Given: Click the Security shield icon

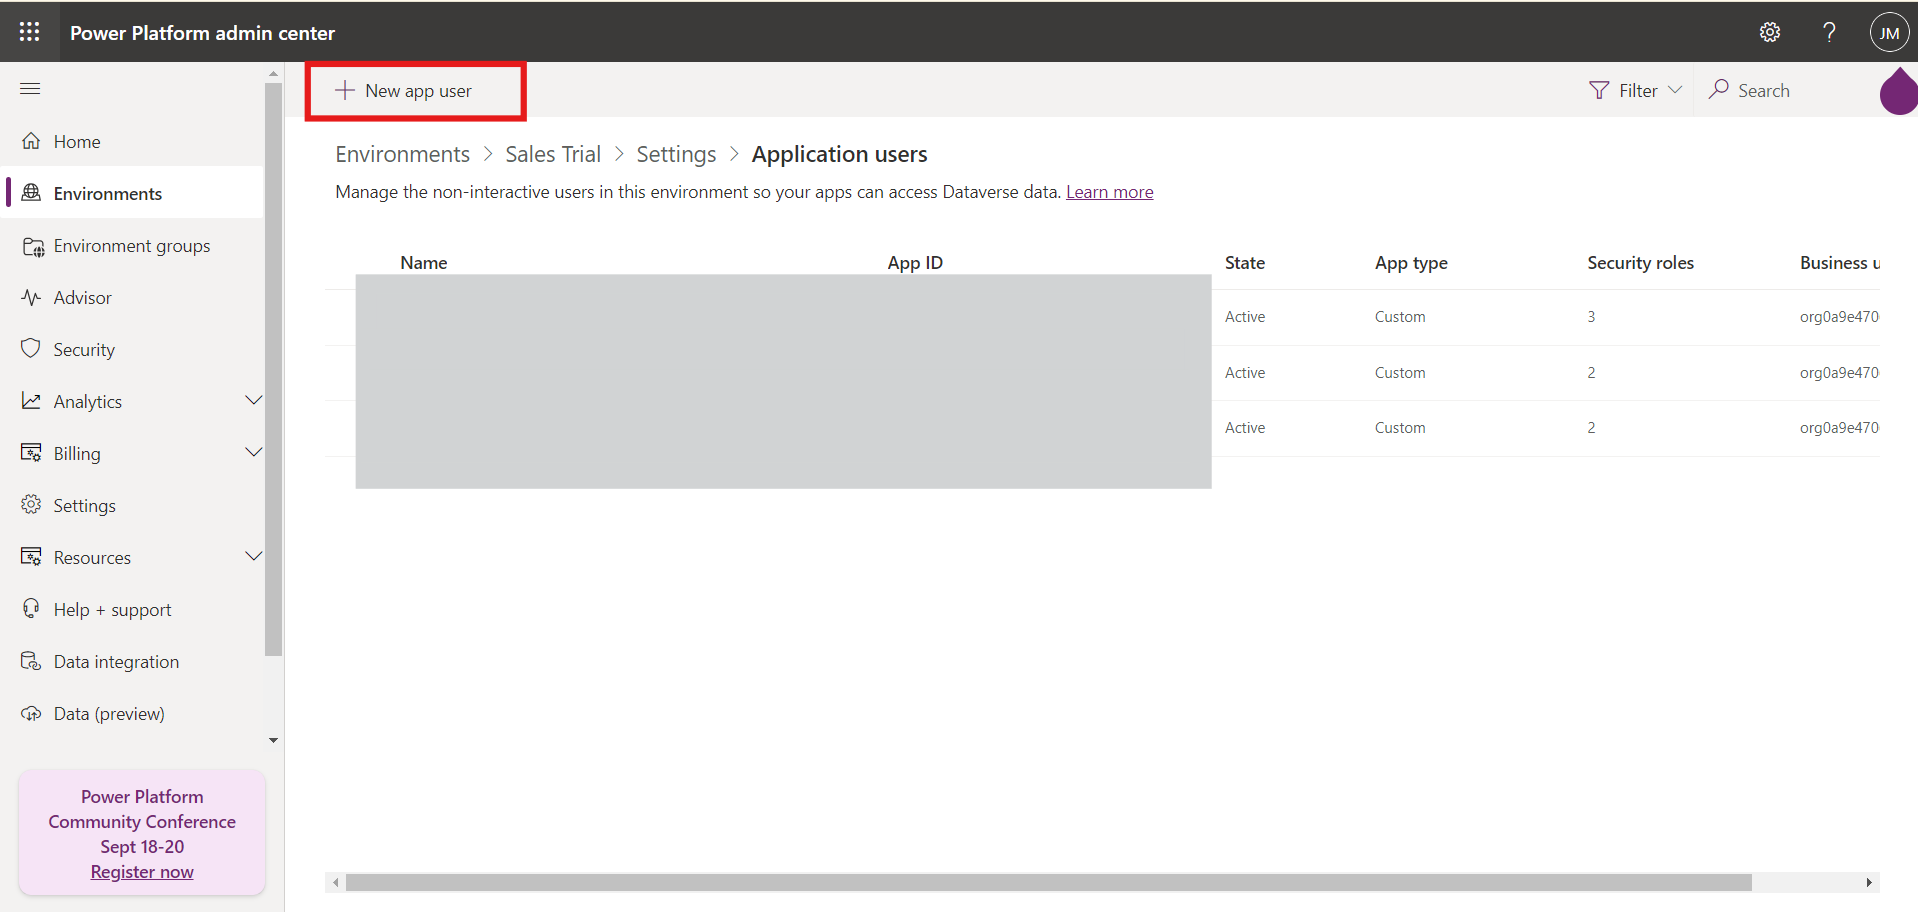Looking at the screenshot, I should click(32, 349).
